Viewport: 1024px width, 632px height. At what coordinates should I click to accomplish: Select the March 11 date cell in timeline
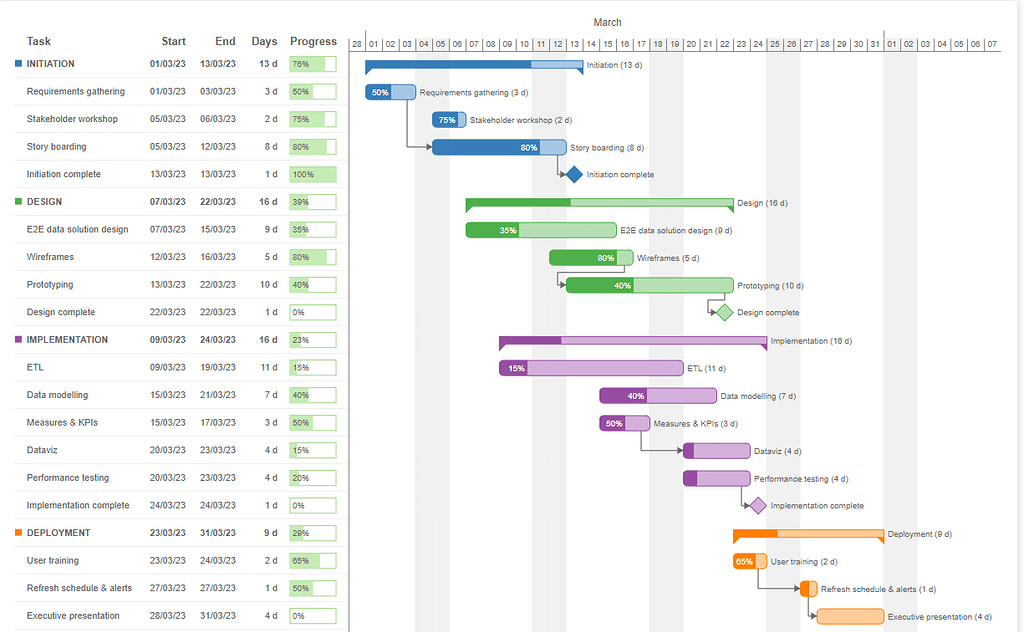coord(541,44)
